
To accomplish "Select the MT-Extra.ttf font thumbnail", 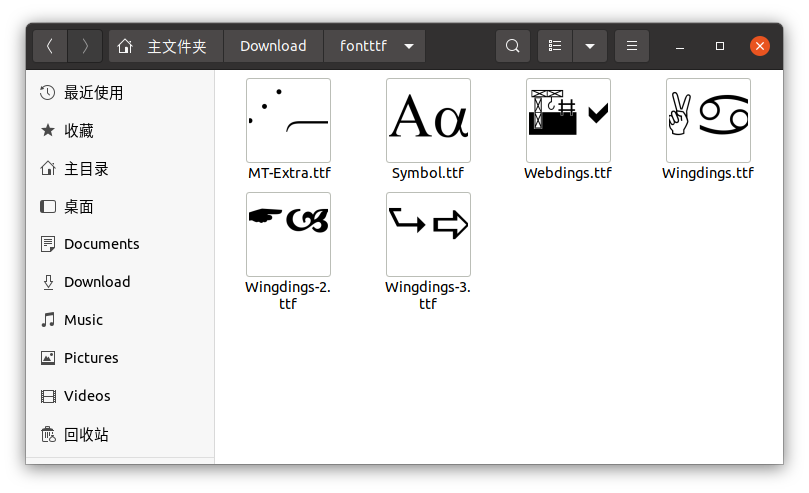I will (288, 120).
